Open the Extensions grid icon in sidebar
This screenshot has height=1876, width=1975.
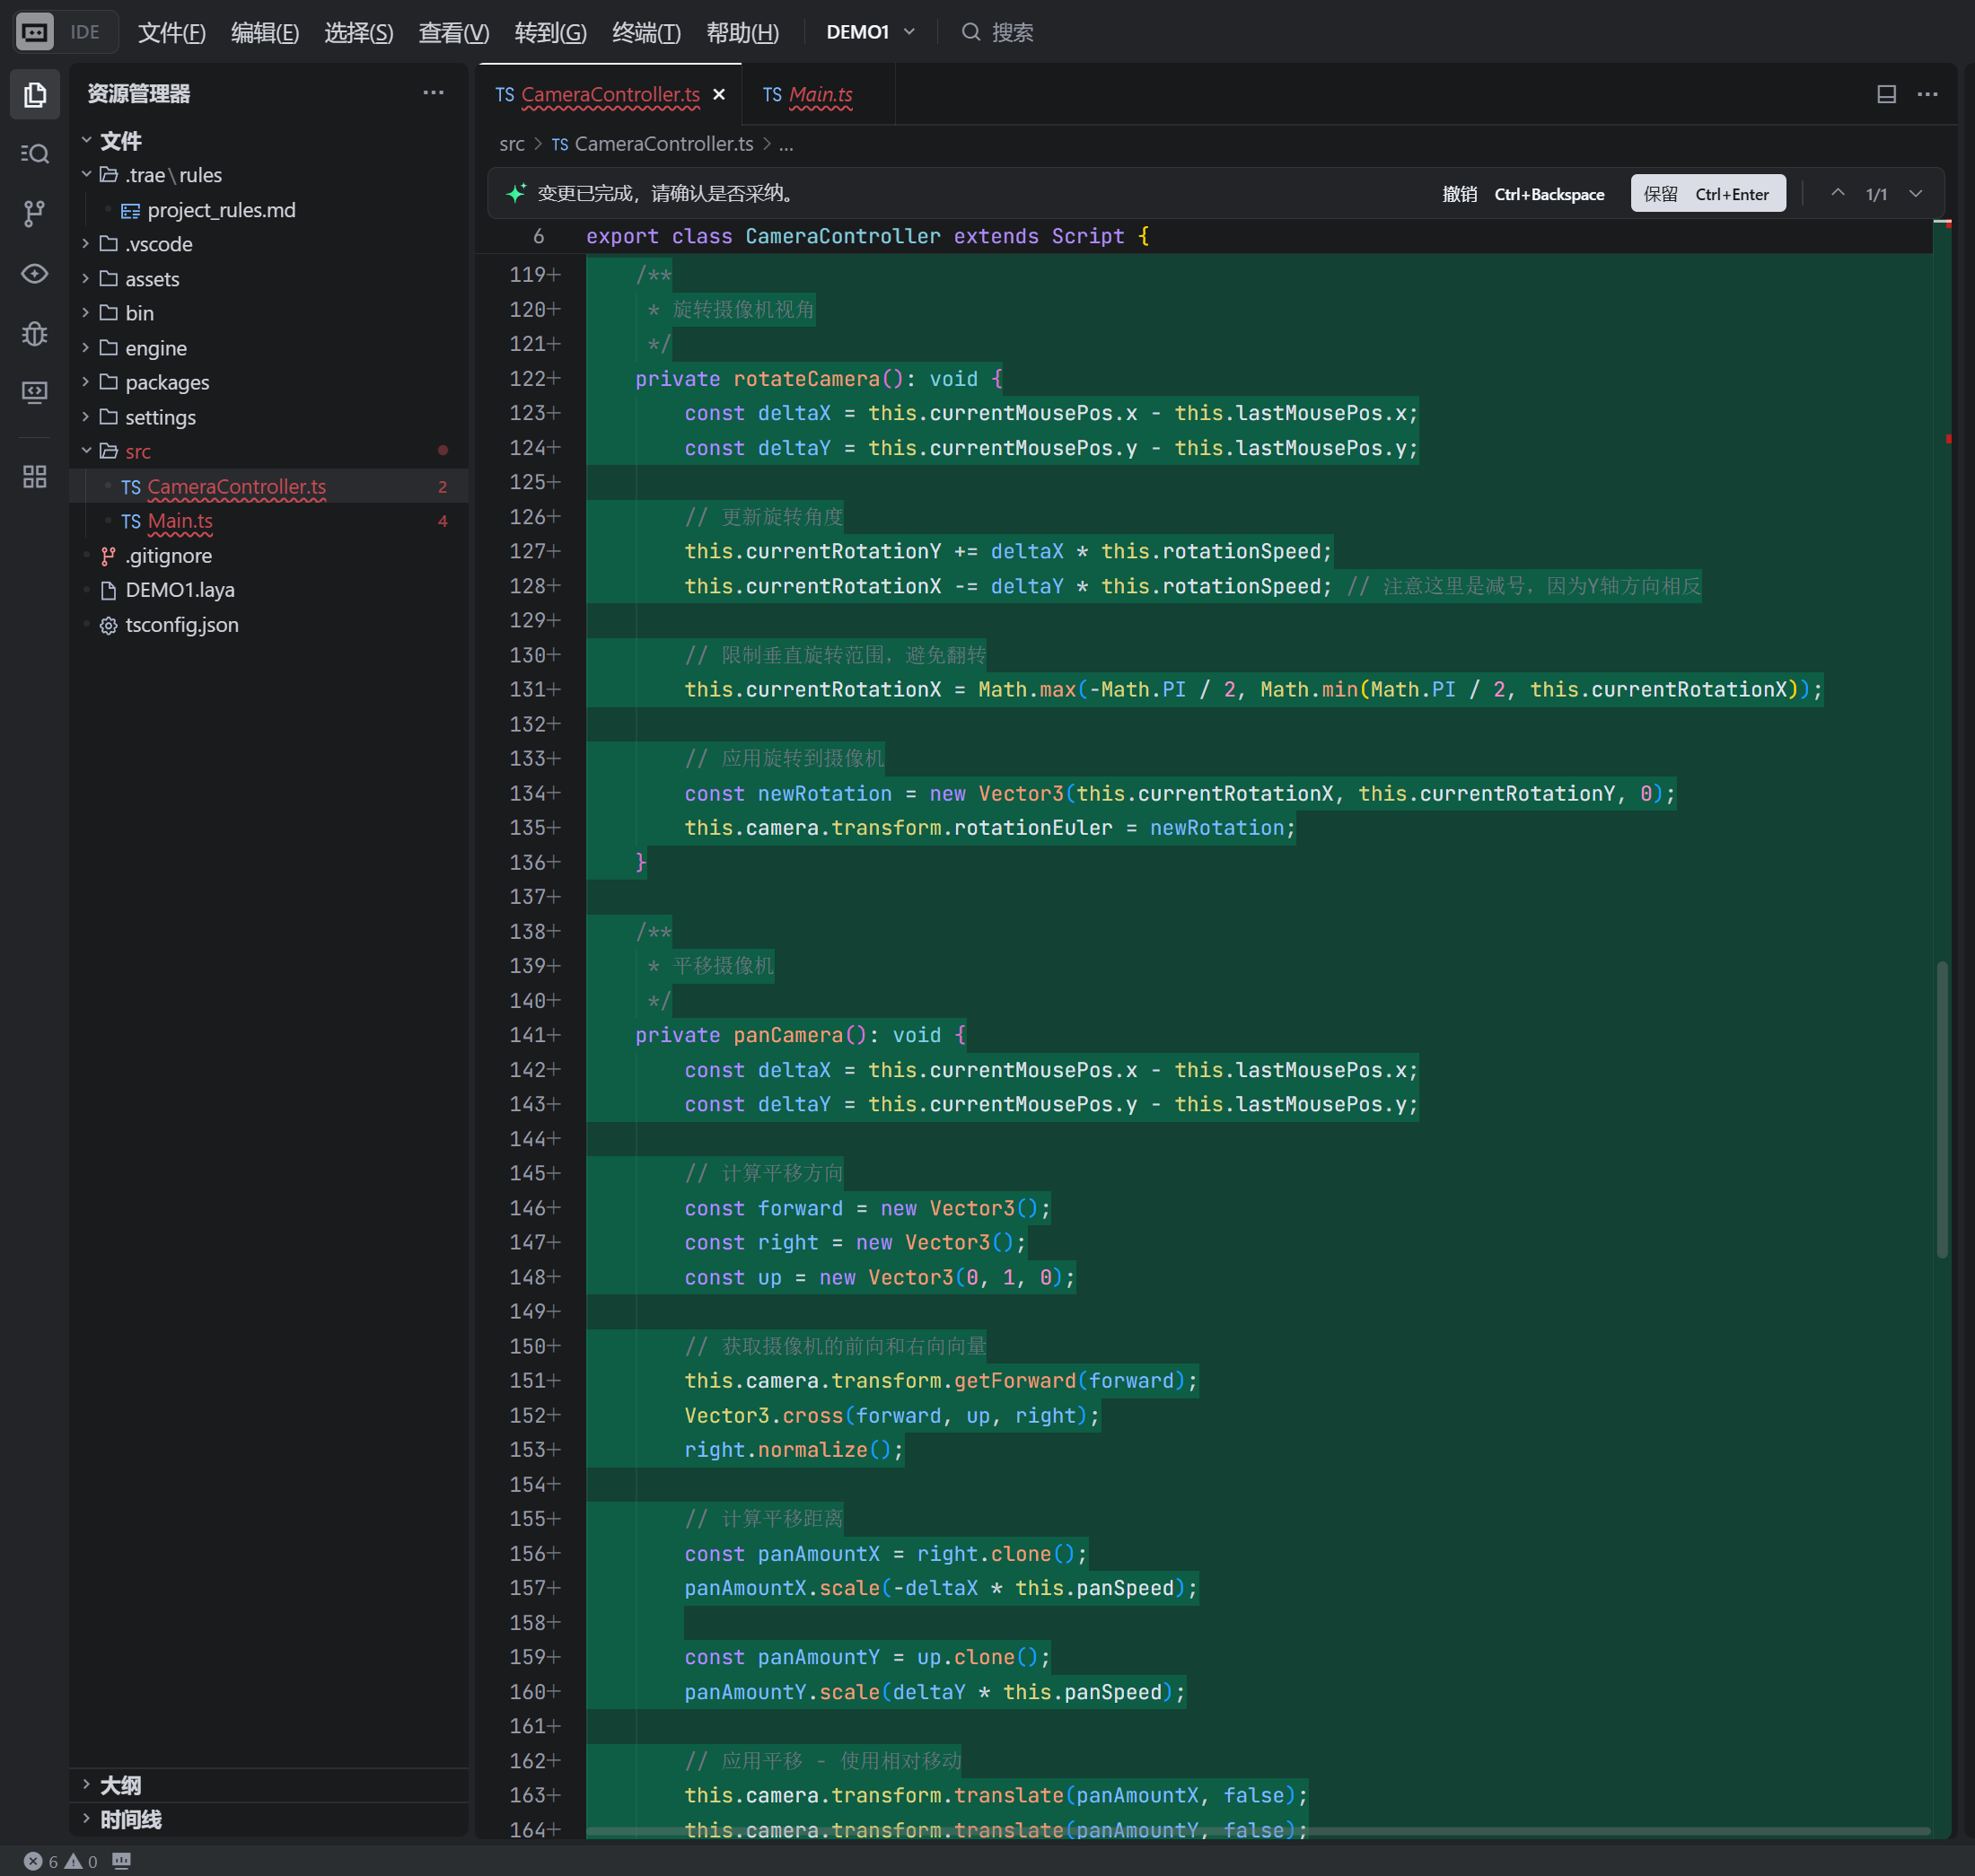[35, 476]
